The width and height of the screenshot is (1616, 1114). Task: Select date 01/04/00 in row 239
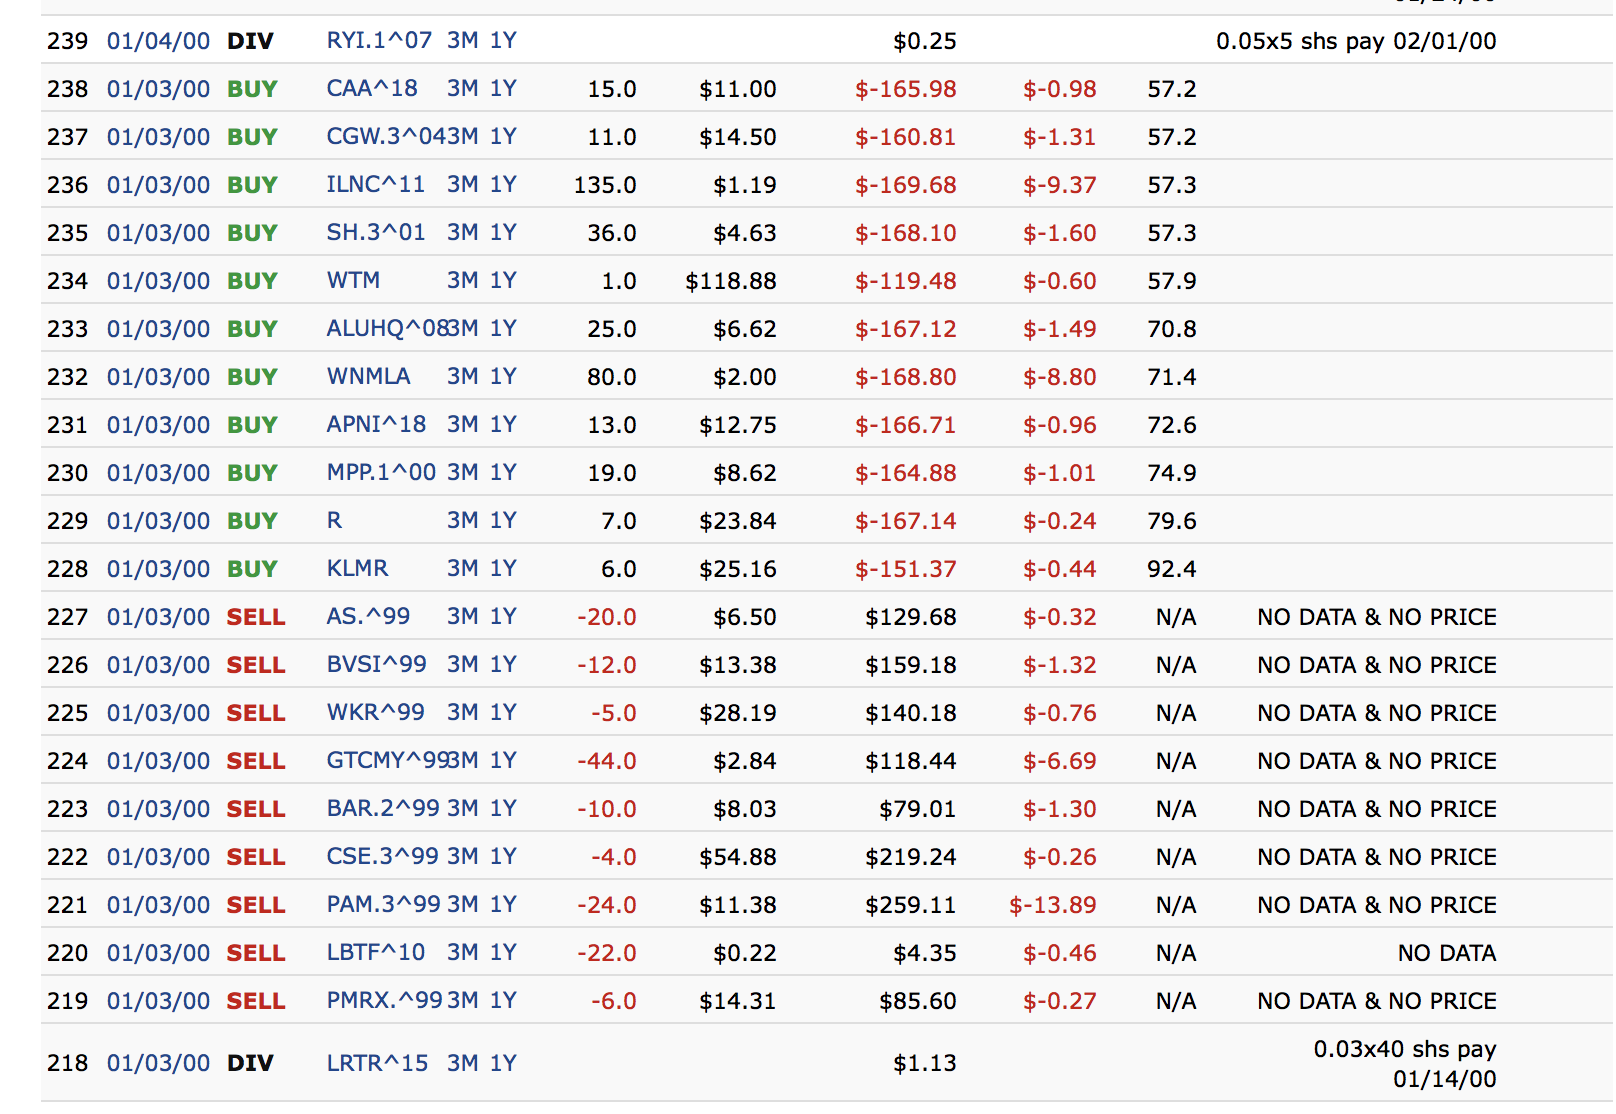[x=158, y=41]
